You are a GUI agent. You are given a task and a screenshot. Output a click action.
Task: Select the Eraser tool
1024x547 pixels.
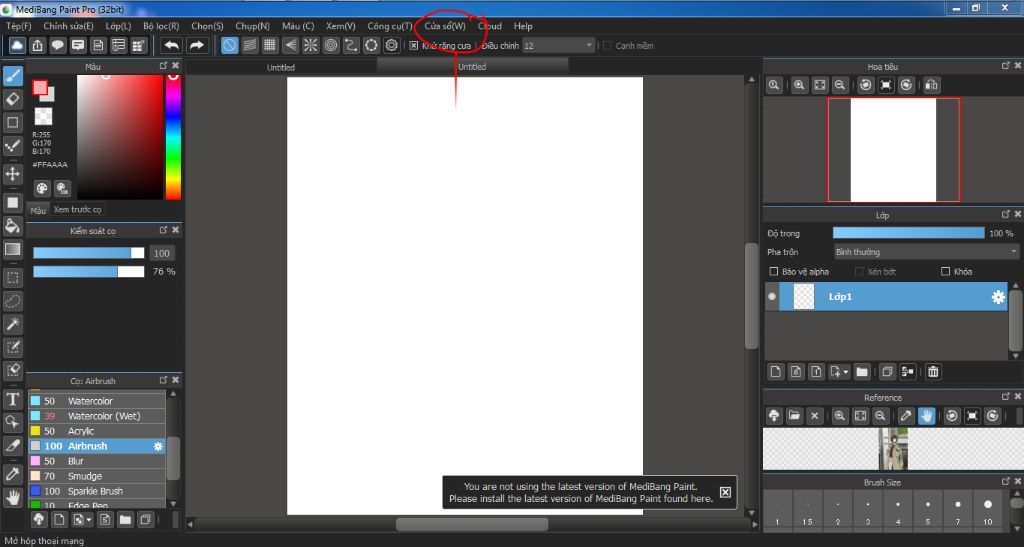point(12,99)
